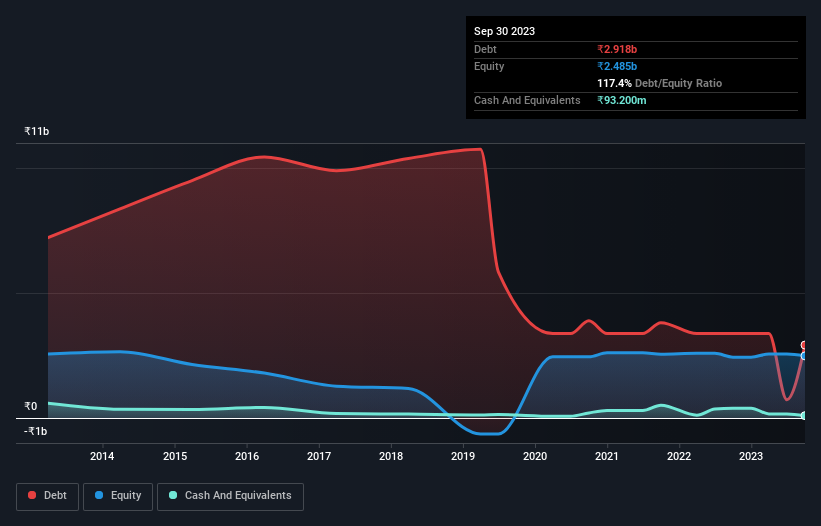Screen dimensions: 821x526
Task: Click the tooltip Cash And Equivalents label
Action: coord(527,100)
